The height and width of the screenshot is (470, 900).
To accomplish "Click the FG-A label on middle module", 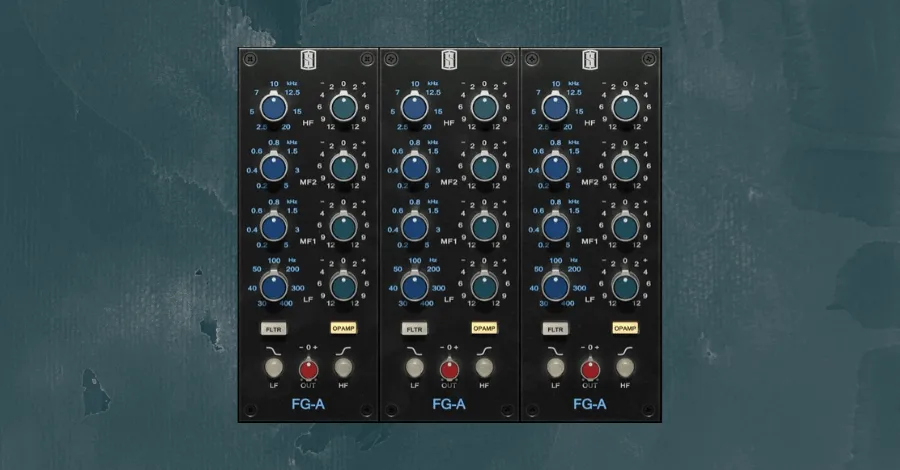I will (449, 404).
